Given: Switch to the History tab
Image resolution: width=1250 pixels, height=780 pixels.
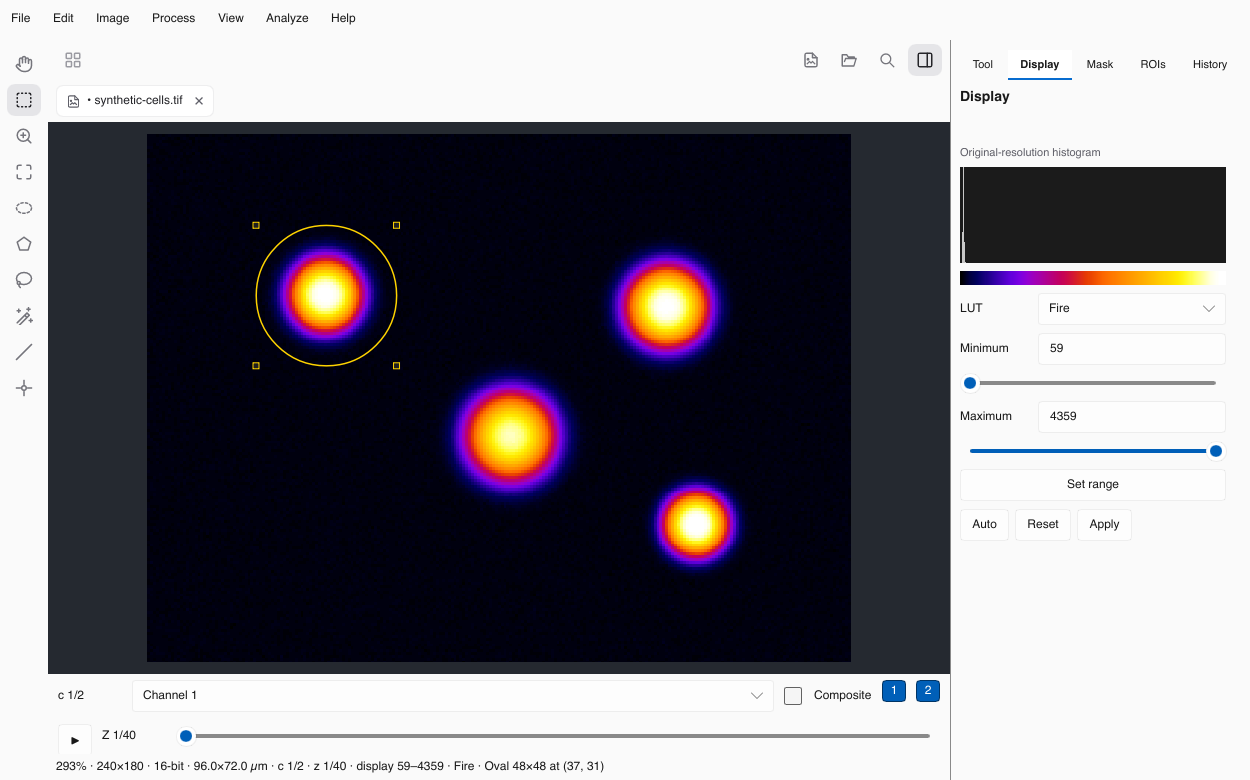Looking at the screenshot, I should pos(1210,64).
